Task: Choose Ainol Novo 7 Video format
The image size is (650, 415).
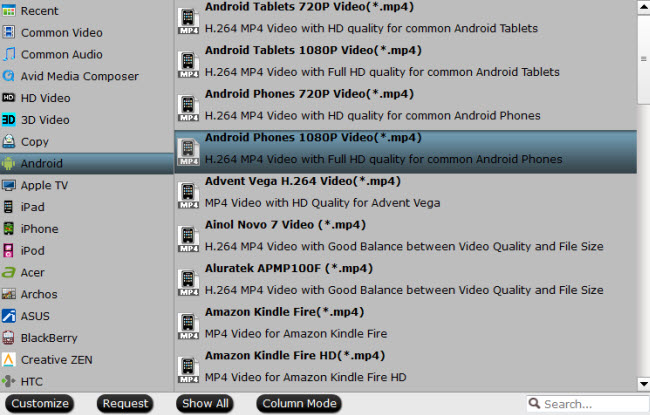Action: pos(405,236)
